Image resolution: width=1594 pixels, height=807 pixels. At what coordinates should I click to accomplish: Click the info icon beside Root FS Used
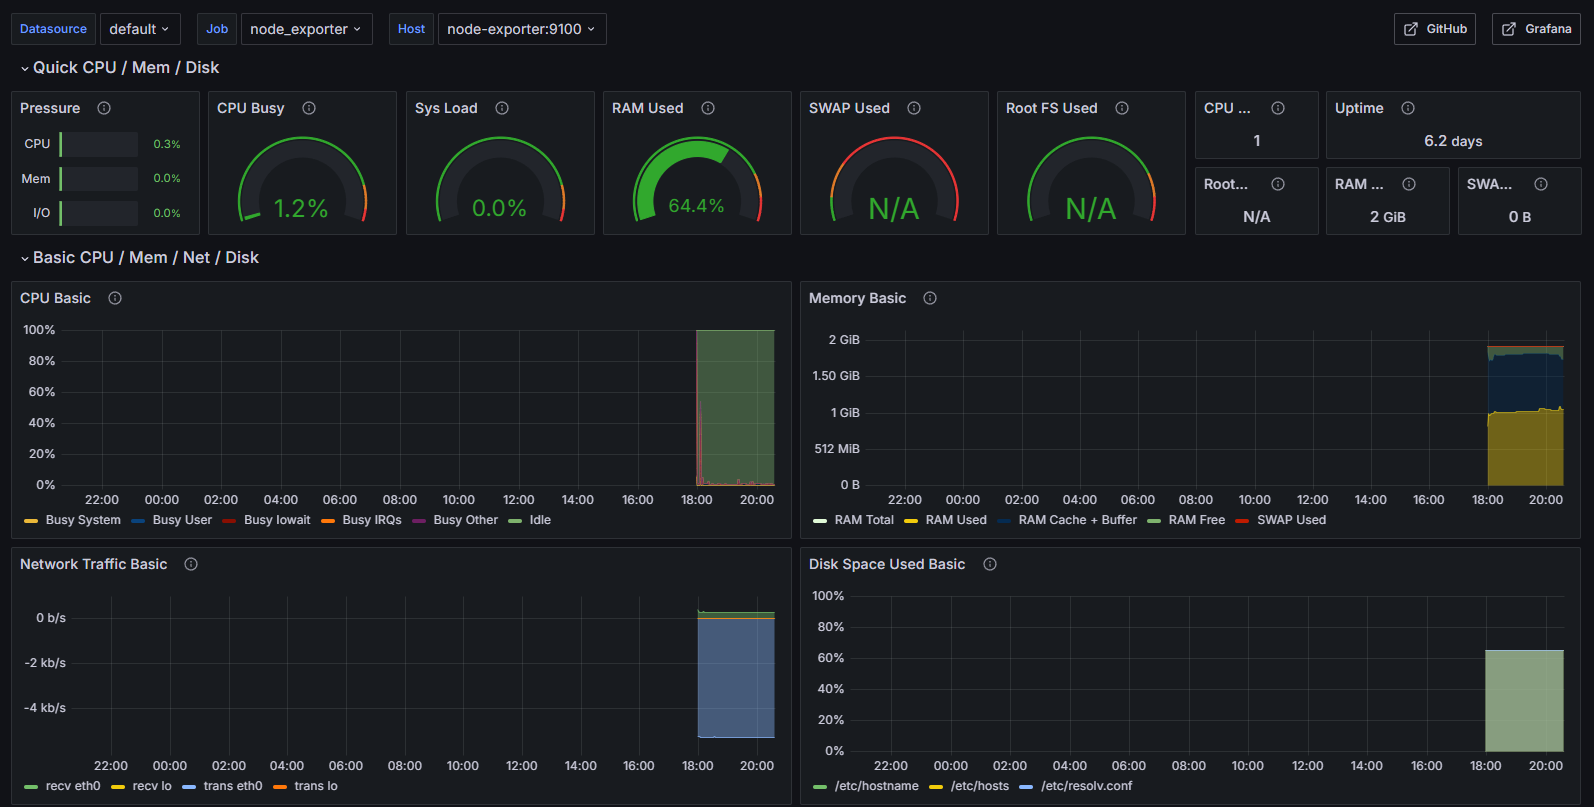pyautogui.click(x=1122, y=108)
